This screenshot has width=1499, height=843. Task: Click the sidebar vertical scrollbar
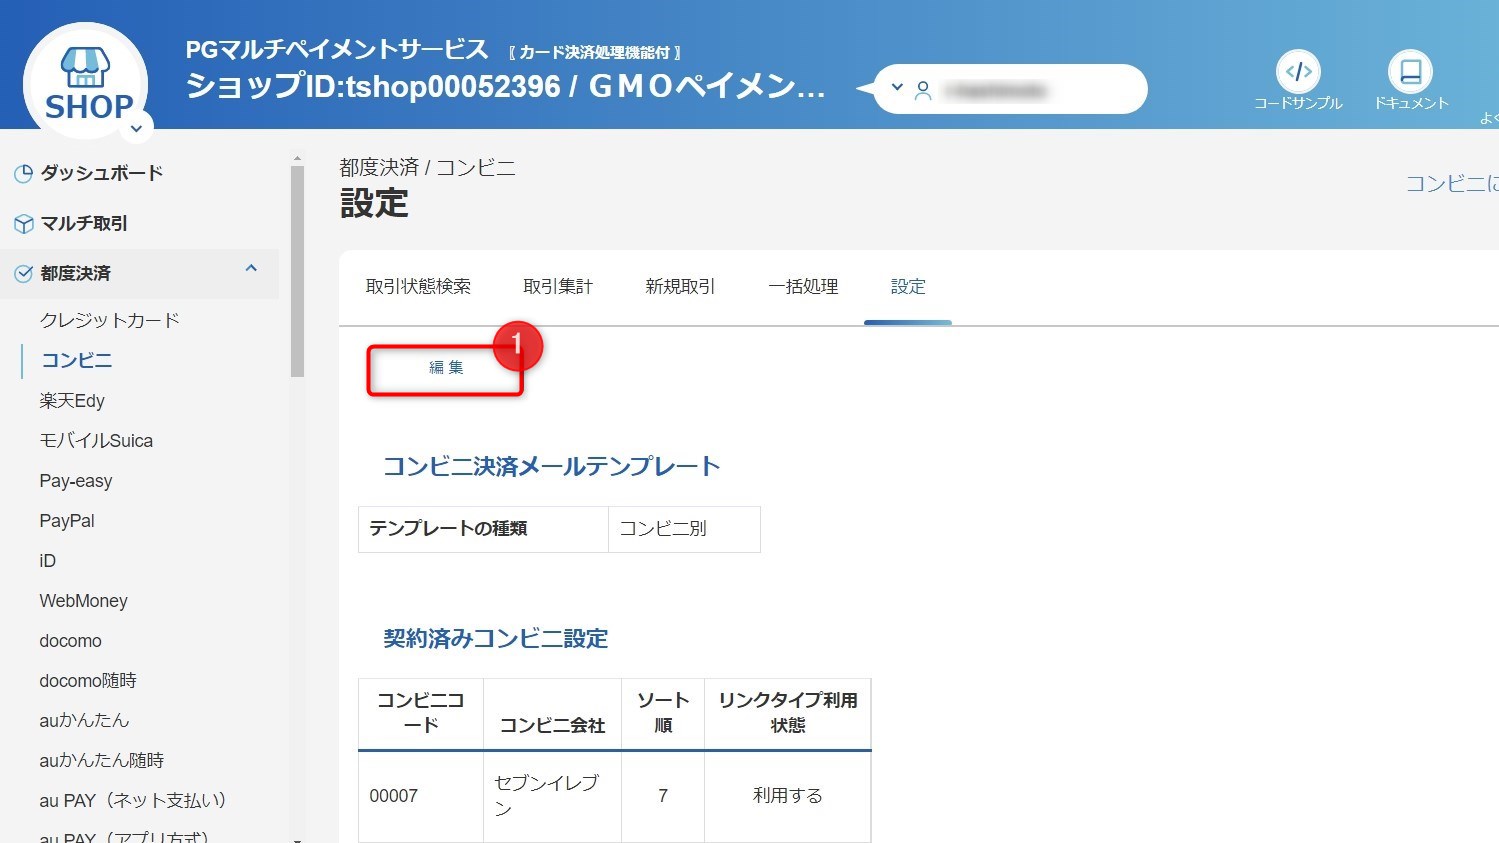(x=297, y=270)
